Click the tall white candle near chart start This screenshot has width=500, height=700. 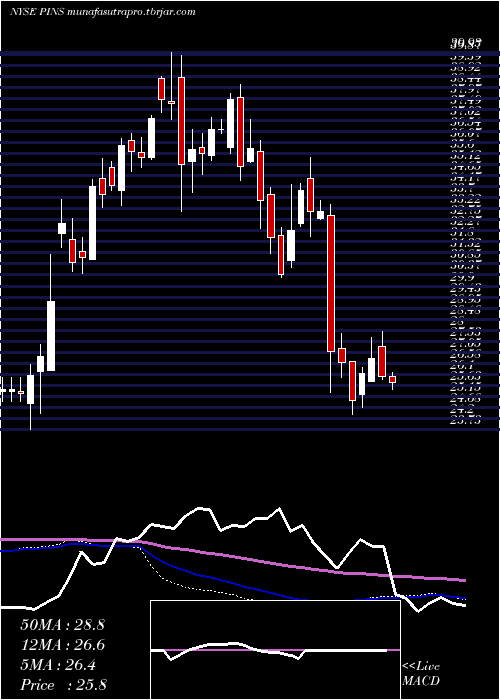51,336
